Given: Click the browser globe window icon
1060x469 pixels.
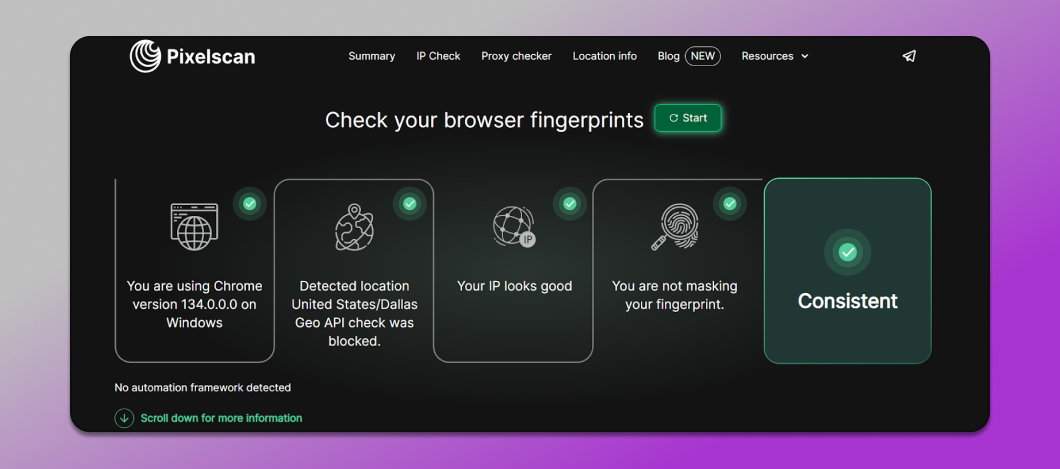Looking at the screenshot, I should coord(194,226).
